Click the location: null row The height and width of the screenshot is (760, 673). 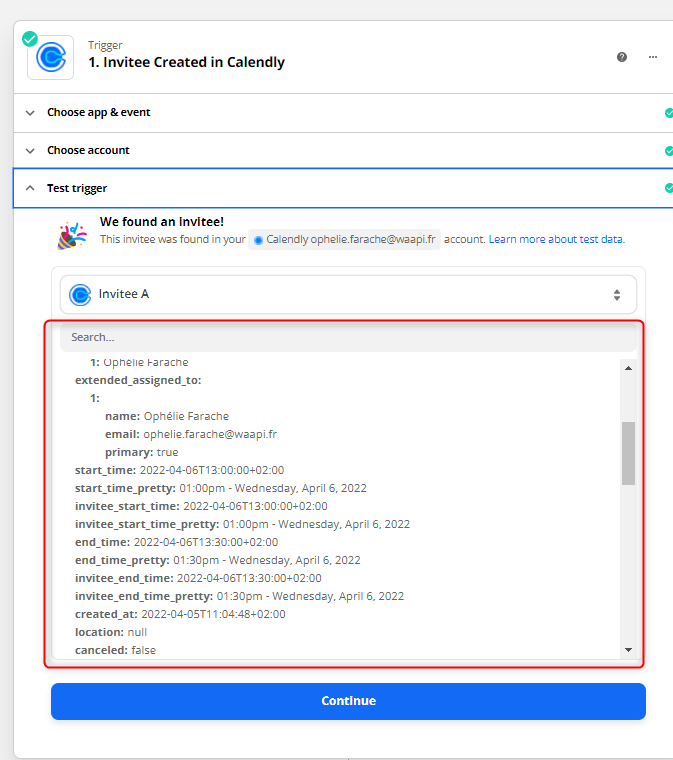tap(111, 633)
